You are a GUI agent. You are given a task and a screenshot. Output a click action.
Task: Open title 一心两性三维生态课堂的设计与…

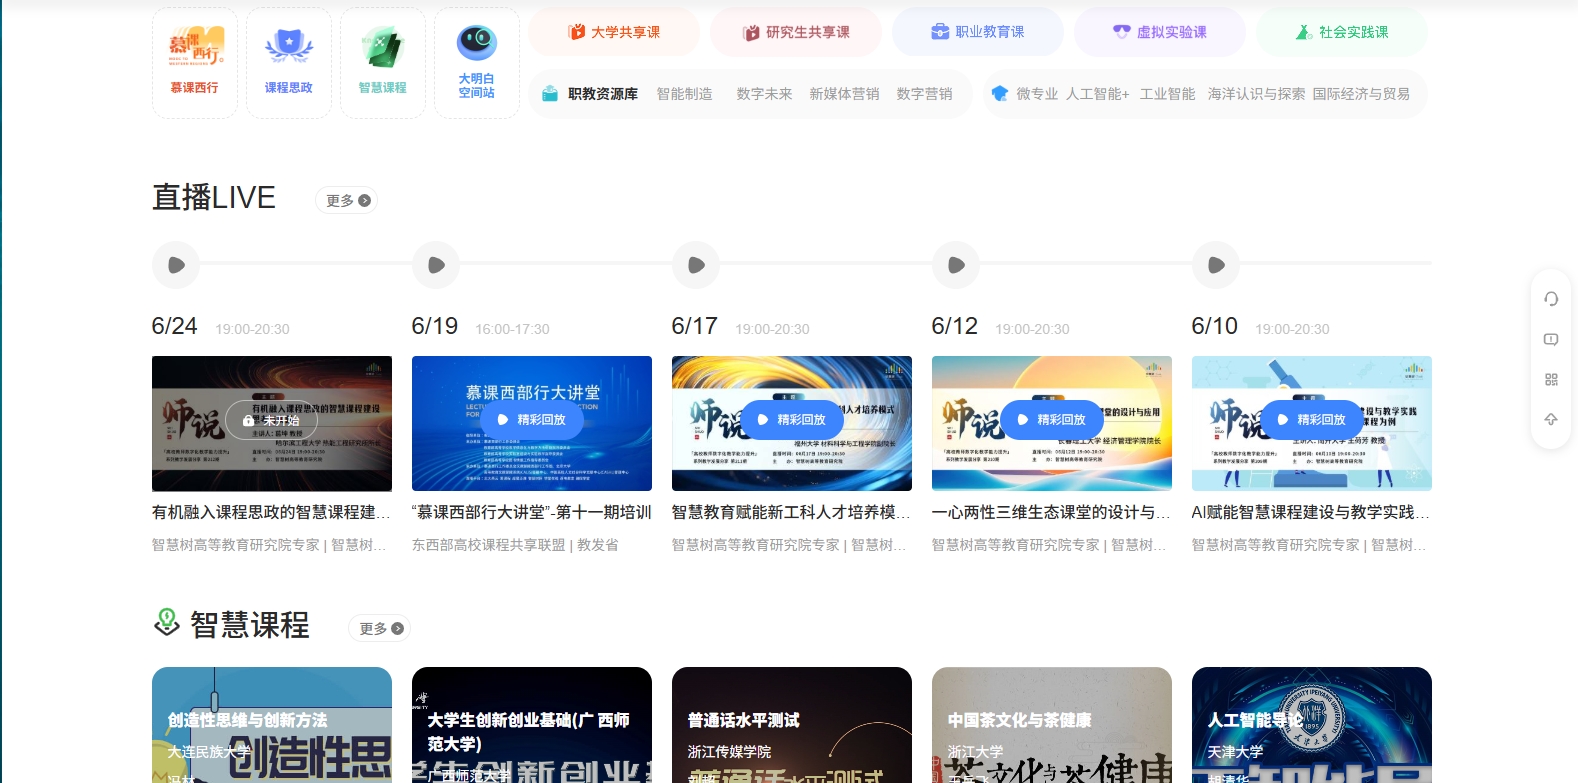tap(1051, 512)
